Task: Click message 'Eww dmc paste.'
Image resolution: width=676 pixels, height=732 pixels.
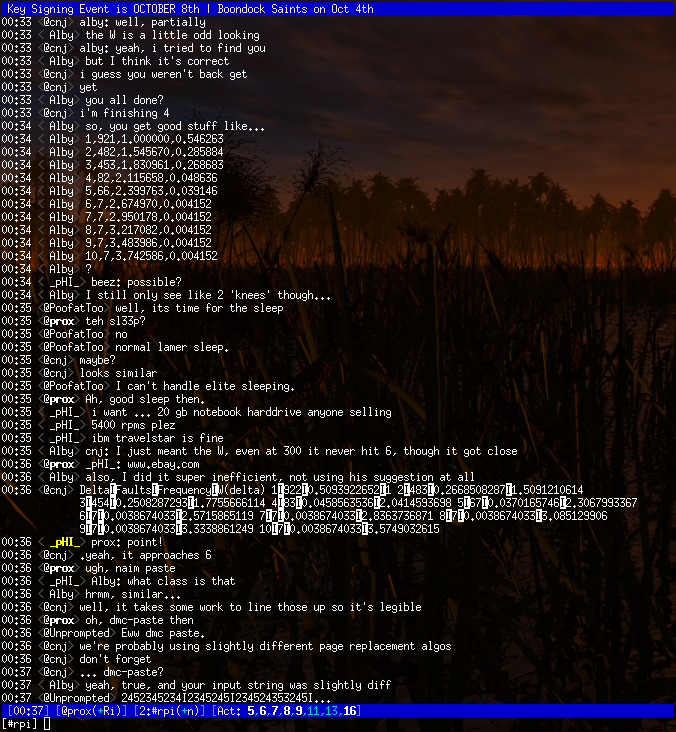Action: click(x=163, y=633)
